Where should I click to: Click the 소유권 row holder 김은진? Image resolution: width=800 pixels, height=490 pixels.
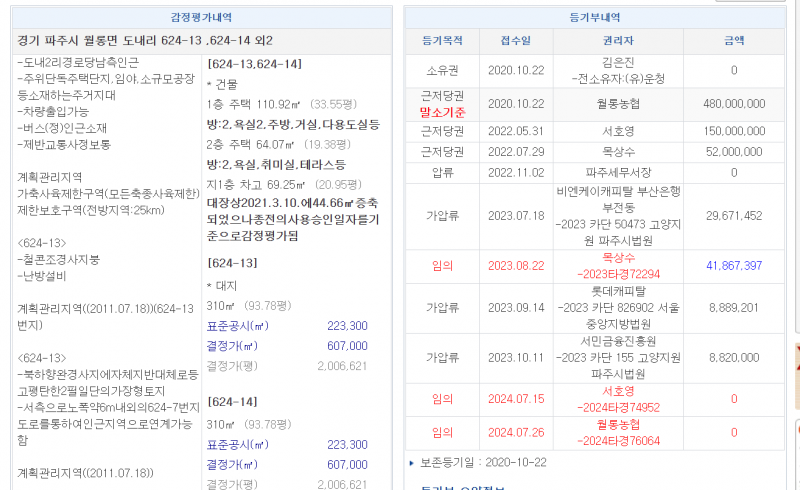pos(618,61)
